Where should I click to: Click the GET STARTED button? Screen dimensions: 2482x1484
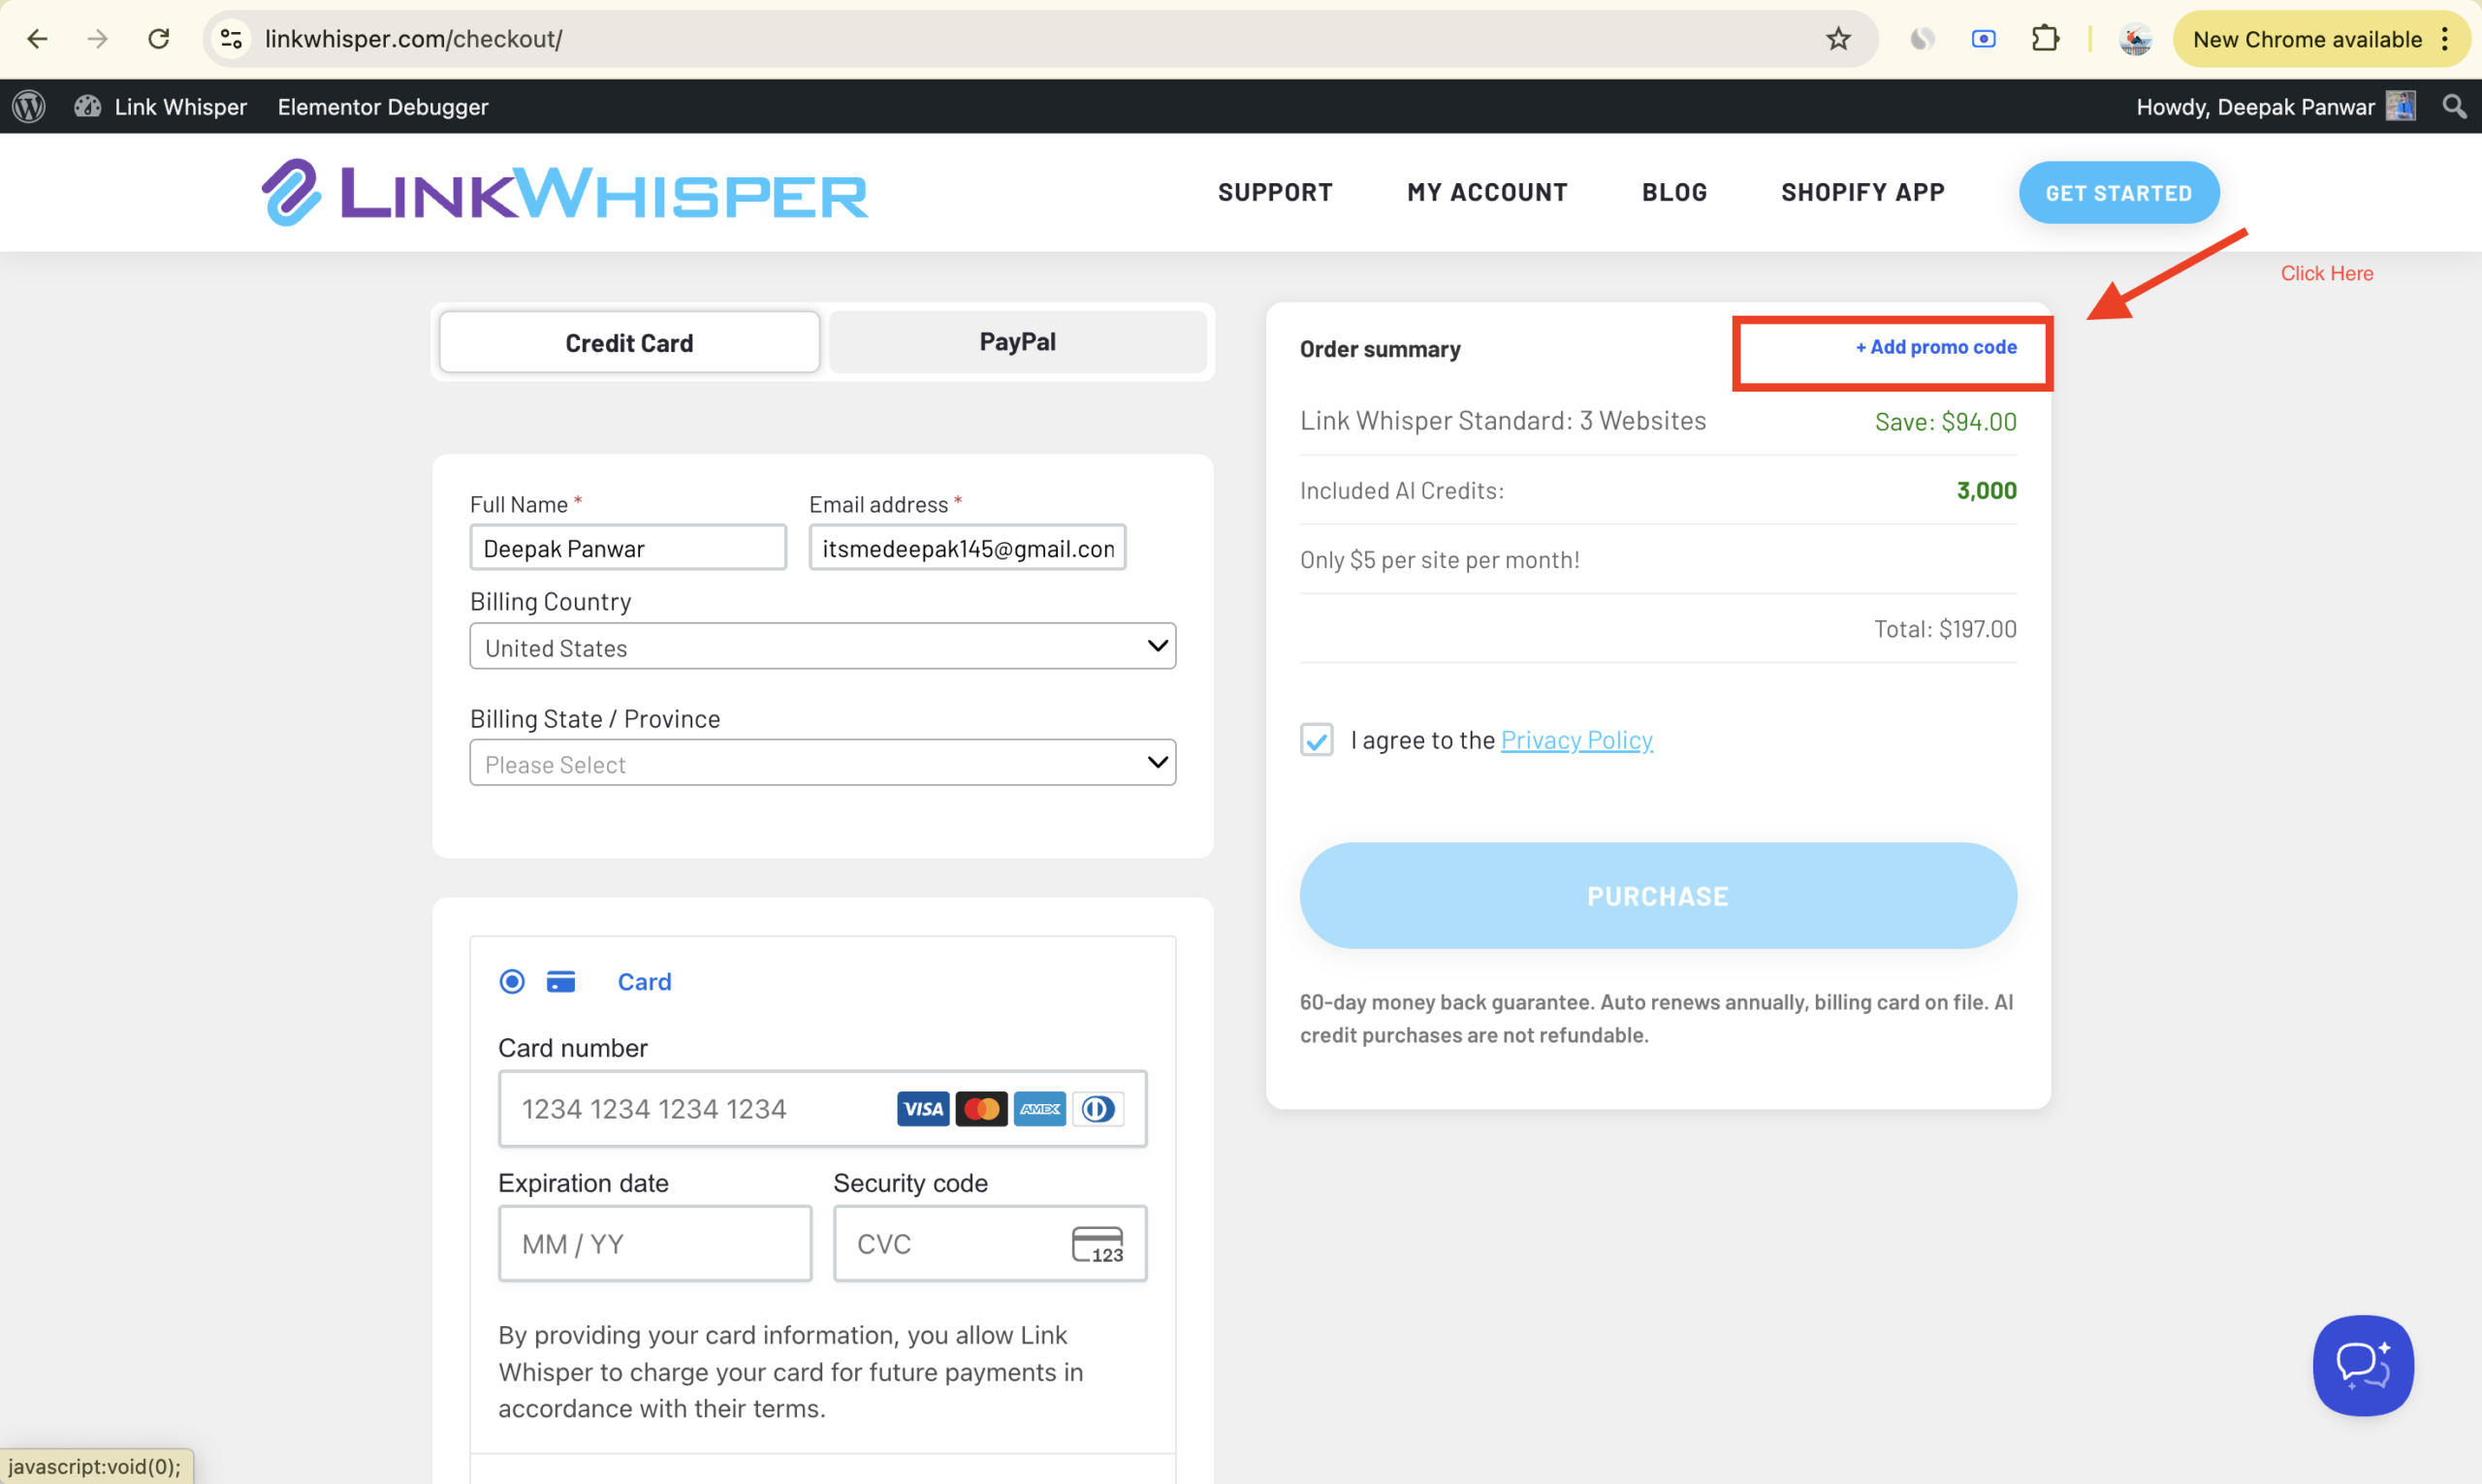pyautogui.click(x=2118, y=192)
